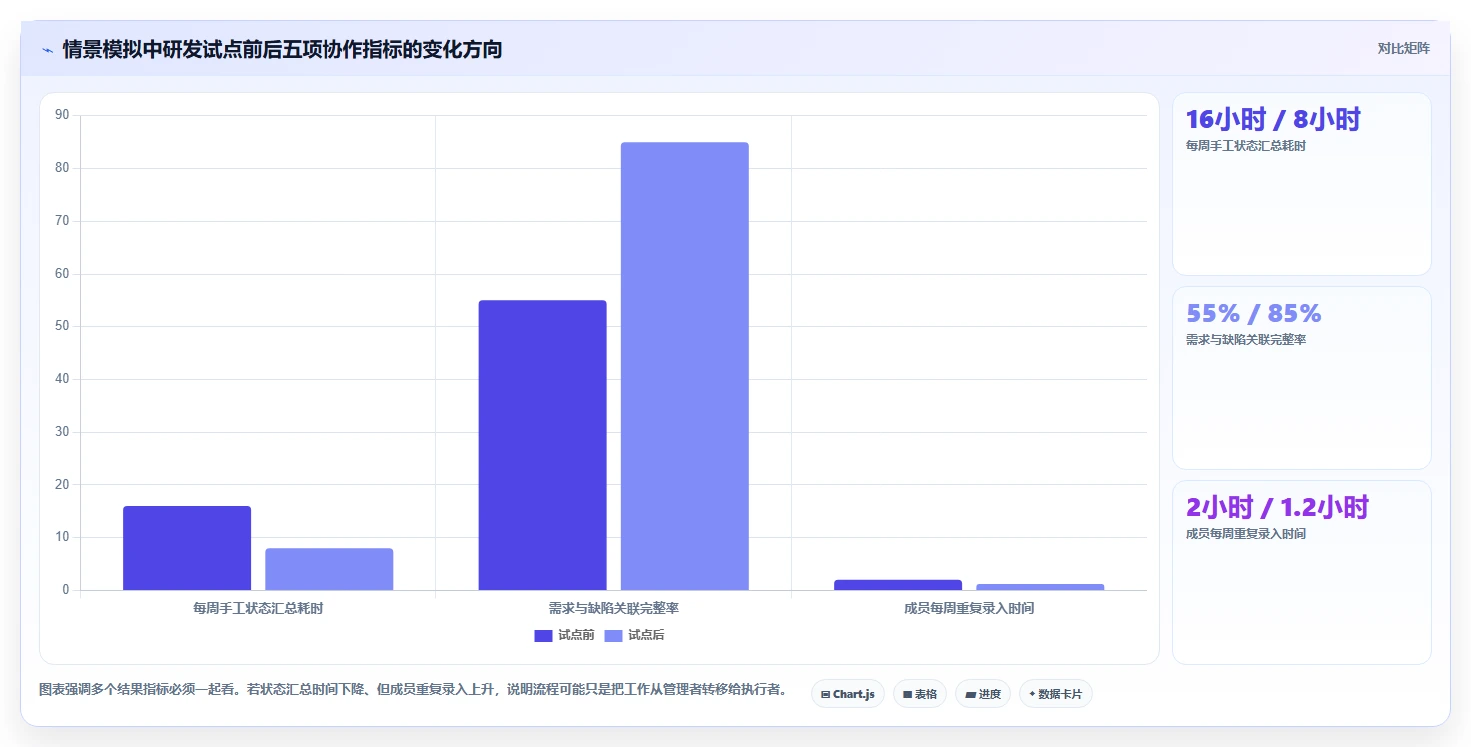Click the 试点前 bar for 成员每周重复录入时间

[x=898, y=585]
